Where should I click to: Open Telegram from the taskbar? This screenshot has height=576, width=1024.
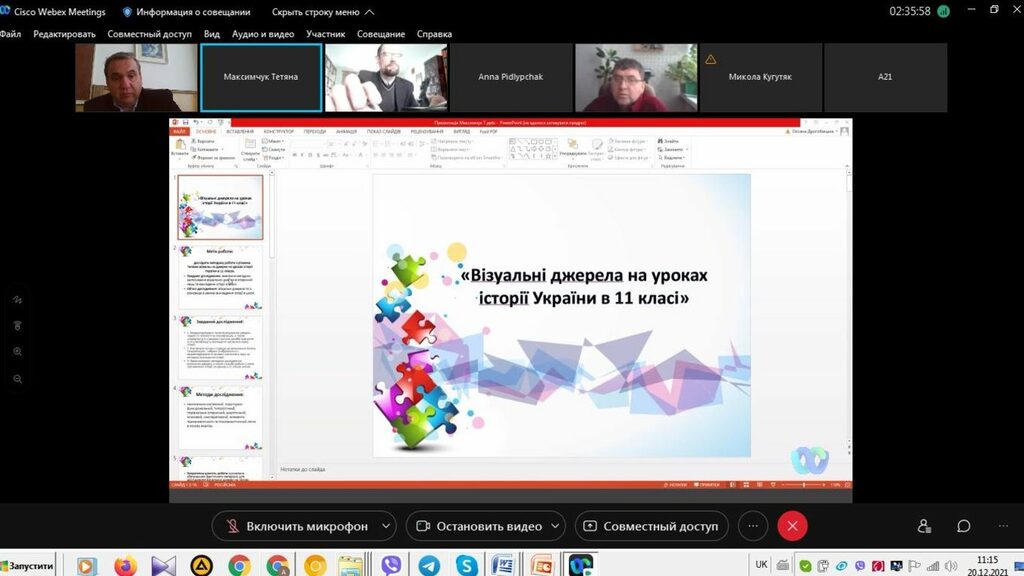click(x=429, y=566)
